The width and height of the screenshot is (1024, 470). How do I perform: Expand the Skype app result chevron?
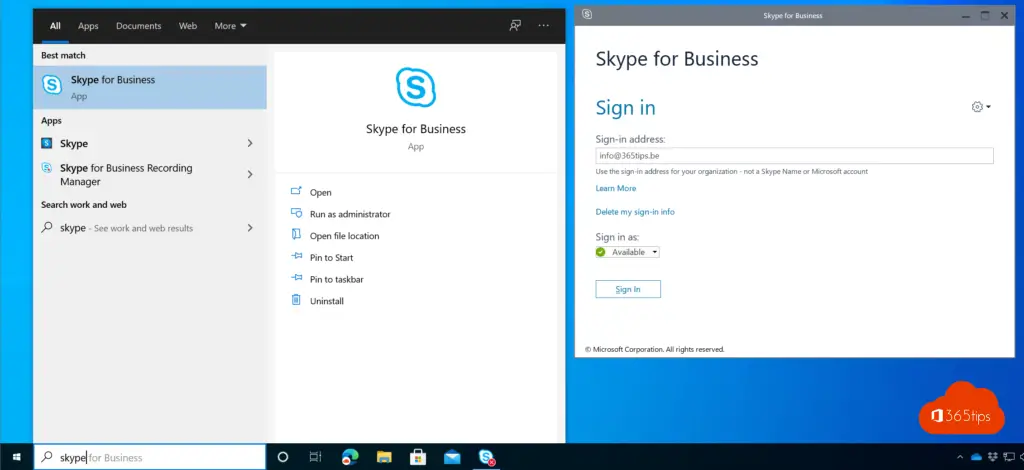click(250, 144)
